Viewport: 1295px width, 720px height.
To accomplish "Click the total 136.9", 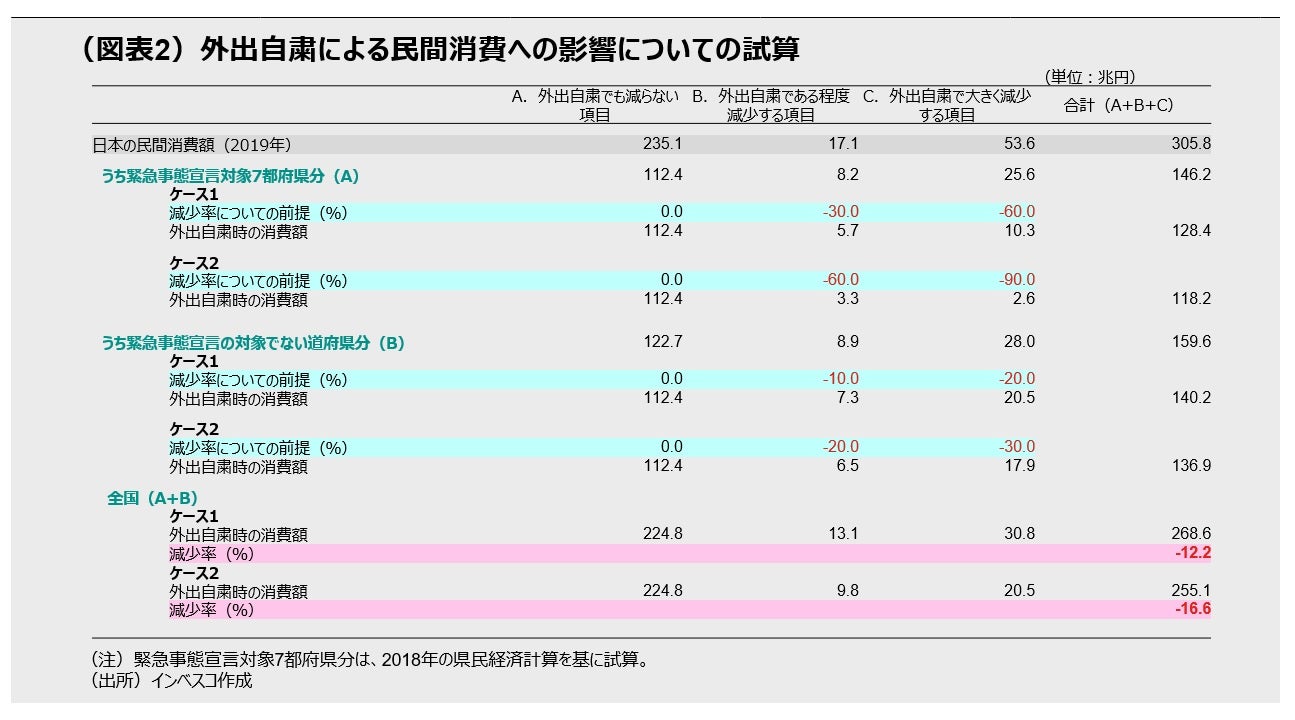I will point(1192,466).
